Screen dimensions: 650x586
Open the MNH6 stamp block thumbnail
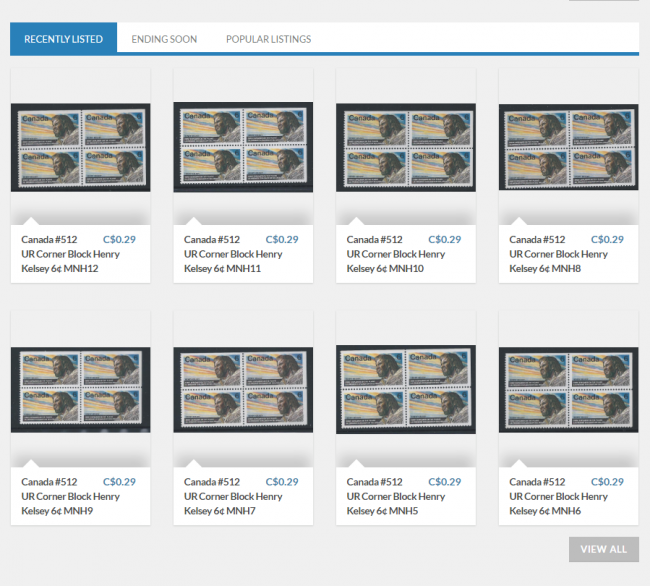(x=568, y=390)
